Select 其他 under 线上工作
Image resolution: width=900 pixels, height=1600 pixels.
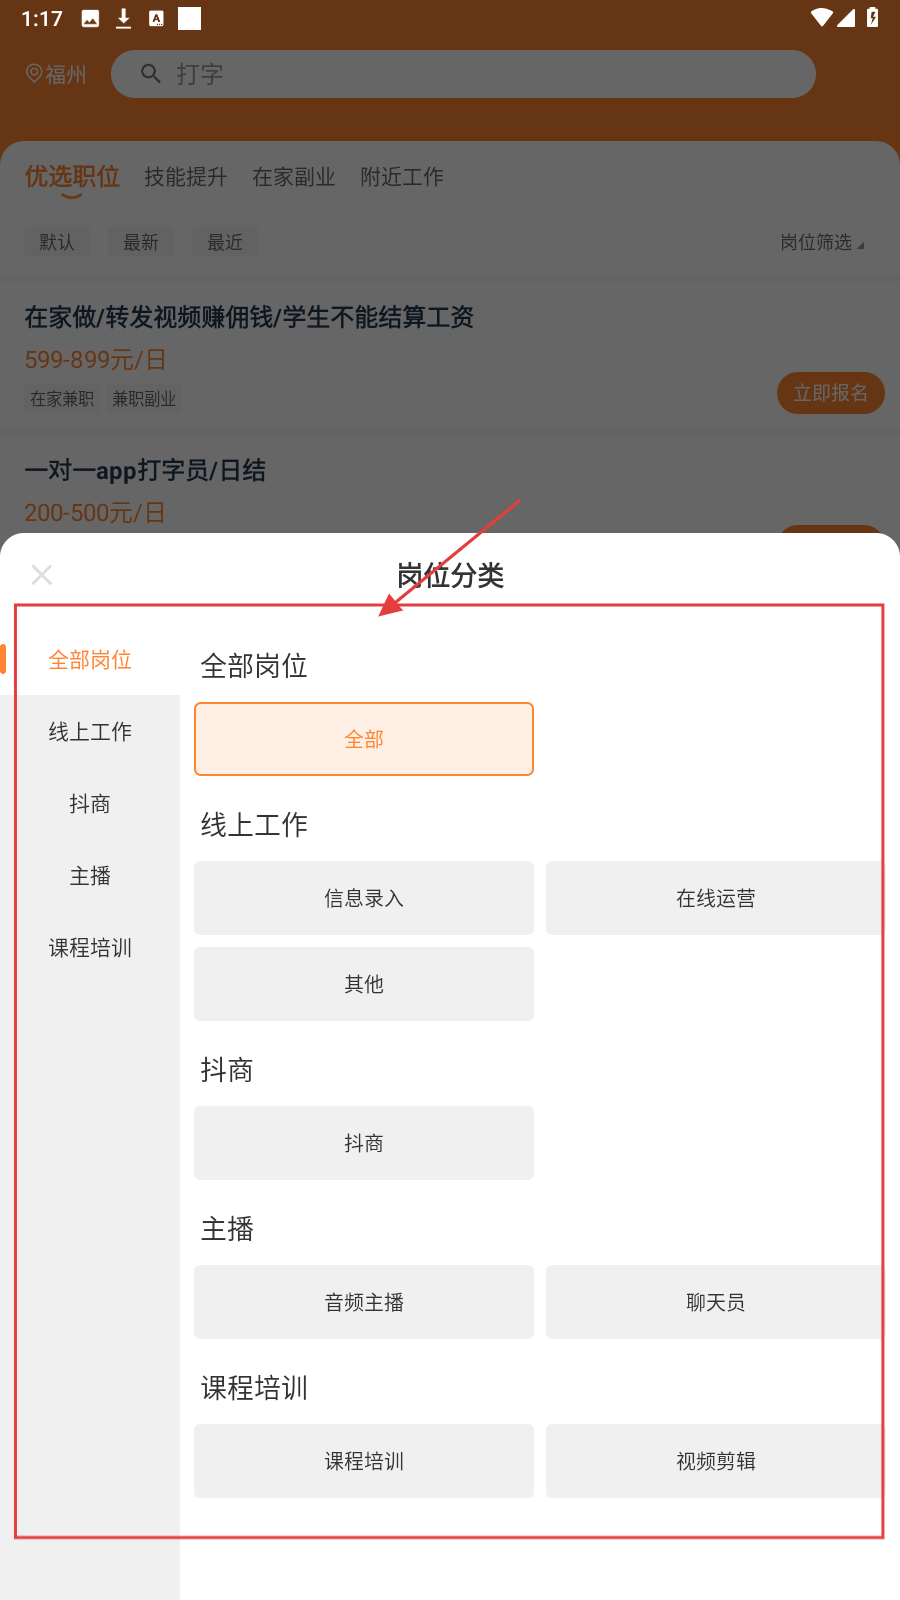click(x=364, y=984)
